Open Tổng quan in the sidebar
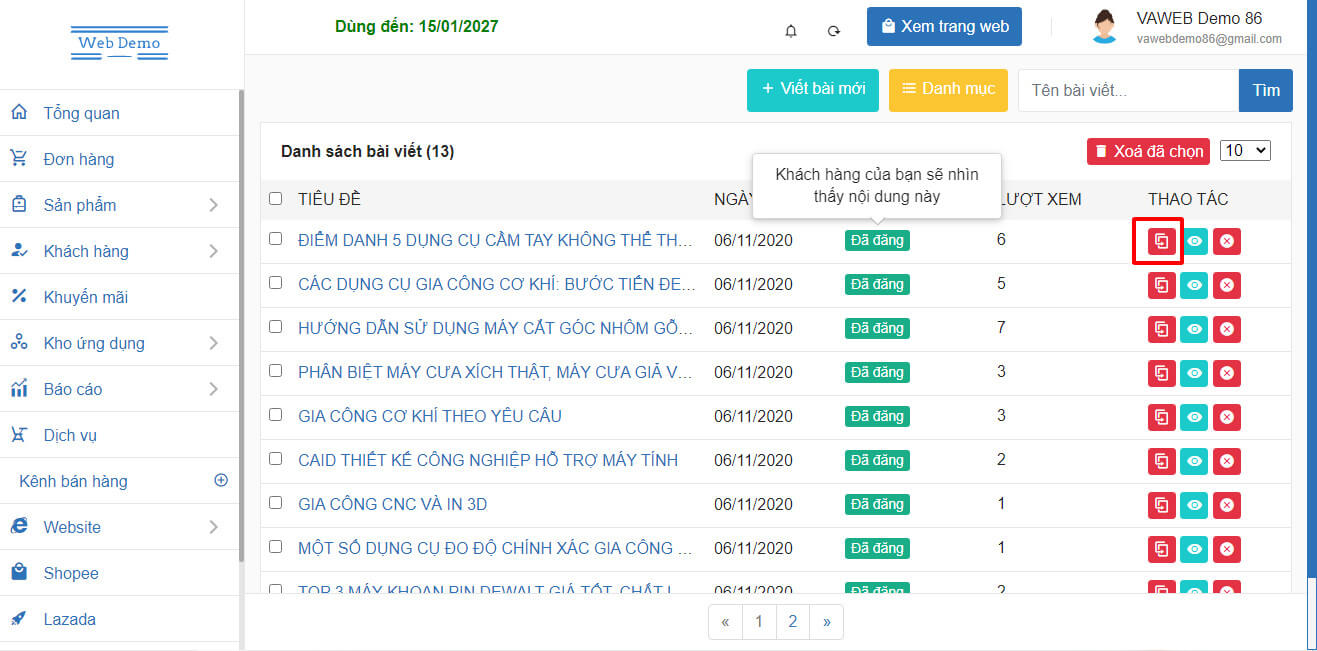Screen dimensions: 1317x651 click(x=81, y=113)
